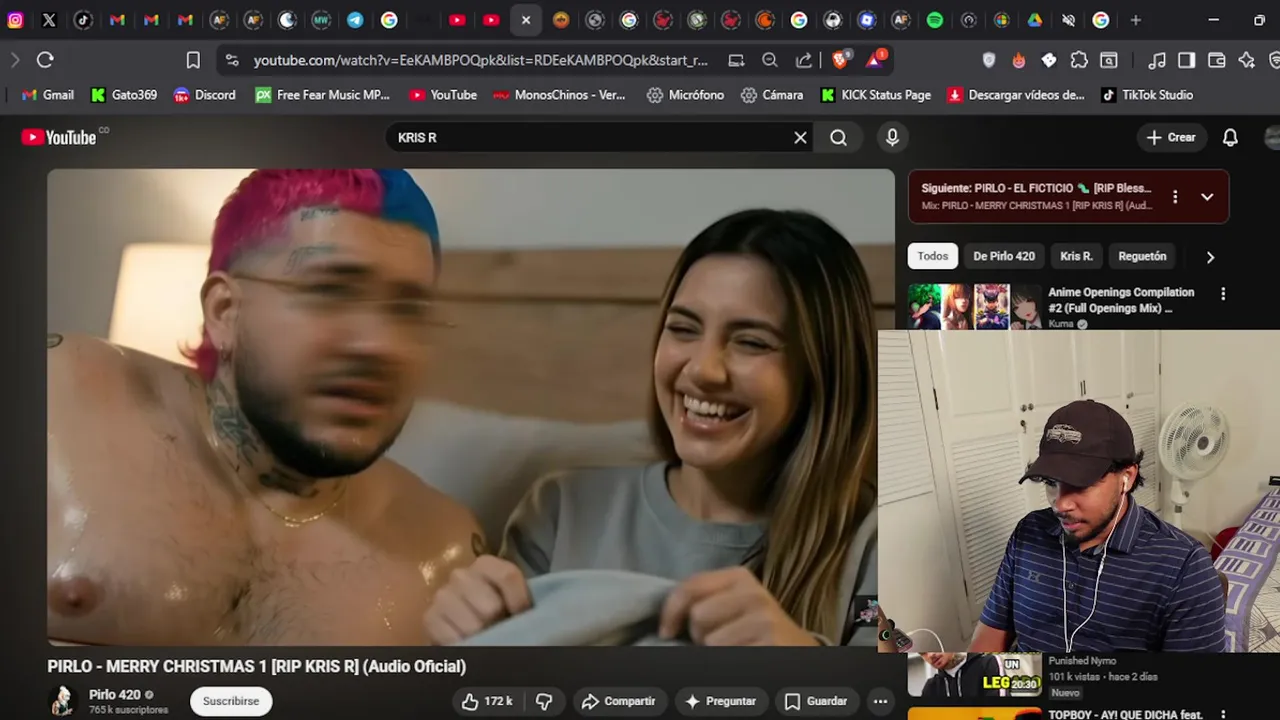Open the Pirlo 420 channel avatar
This screenshot has height=720, width=1280.
pyautogui.click(x=63, y=701)
